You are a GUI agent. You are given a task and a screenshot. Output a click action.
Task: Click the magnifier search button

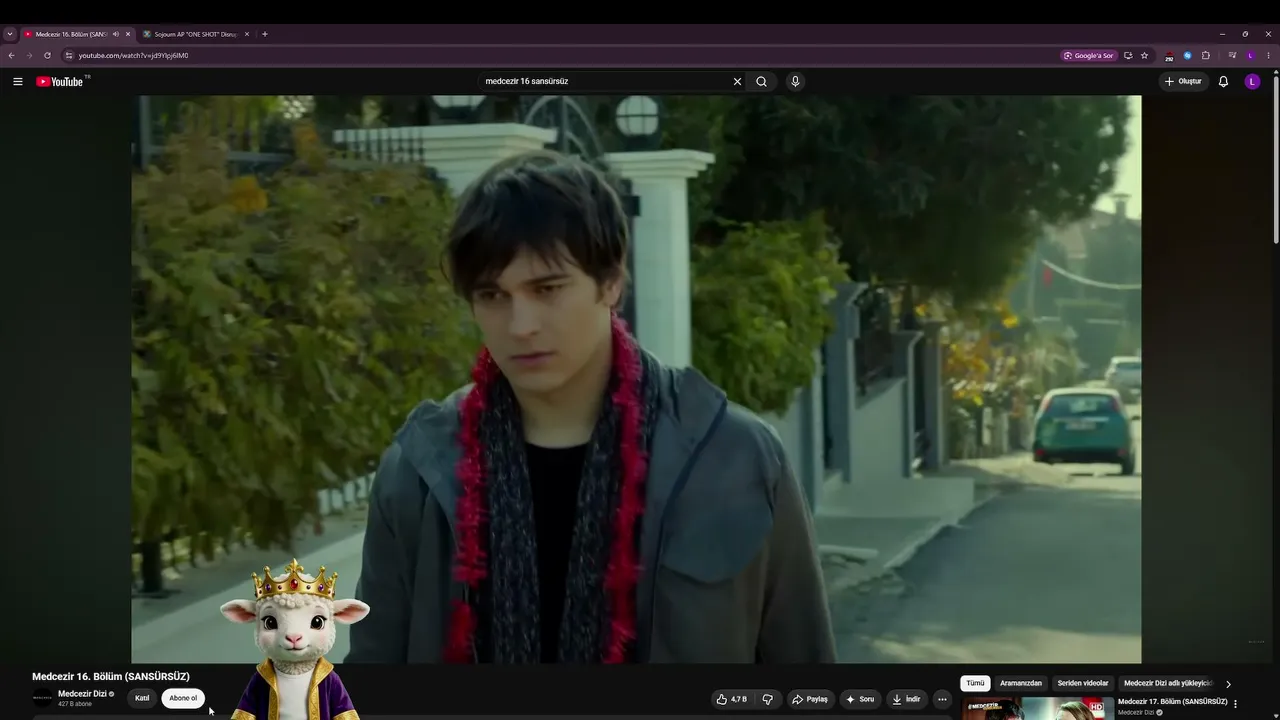pyautogui.click(x=761, y=81)
